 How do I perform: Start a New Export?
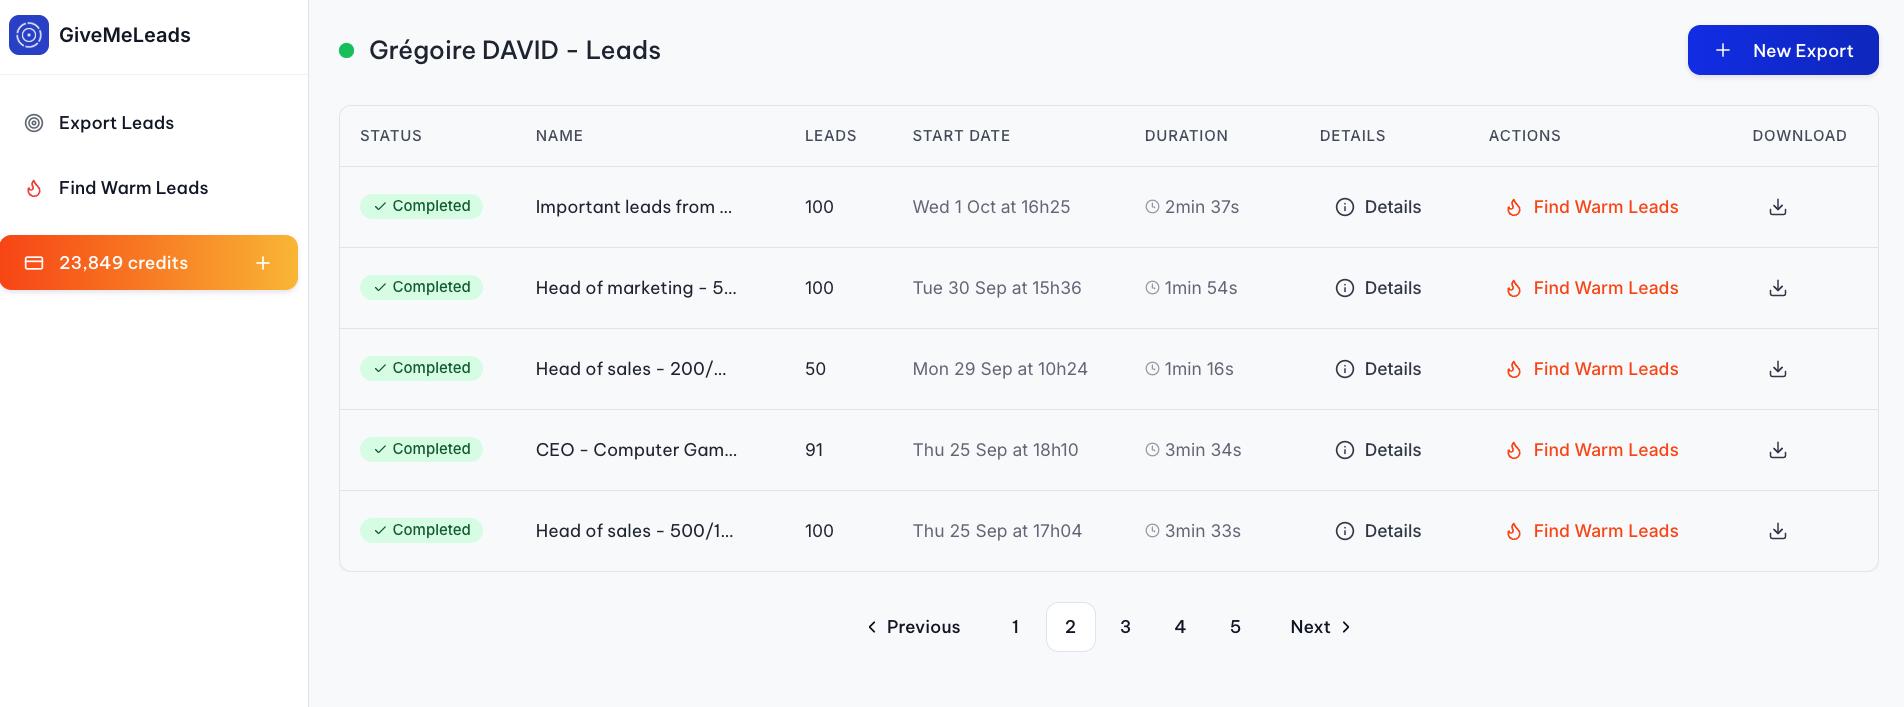(1782, 50)
